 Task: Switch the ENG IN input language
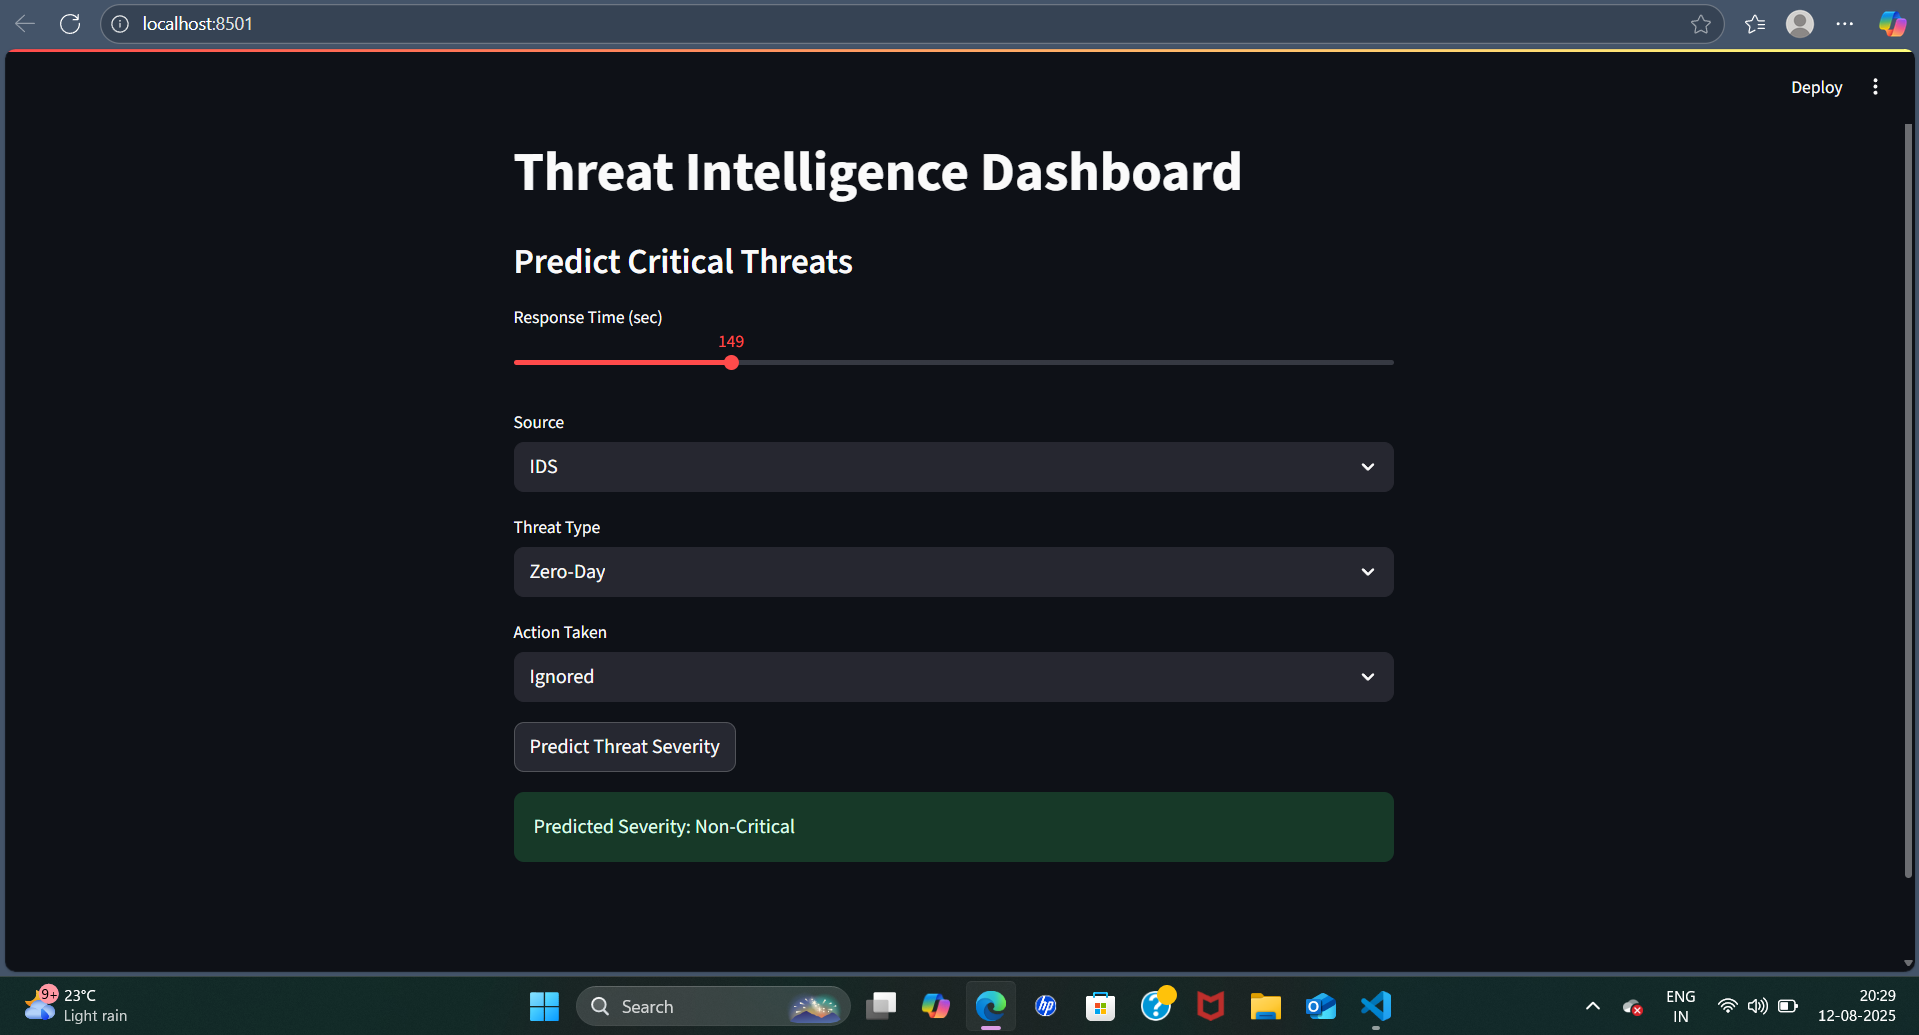tap(1681, 1006)
